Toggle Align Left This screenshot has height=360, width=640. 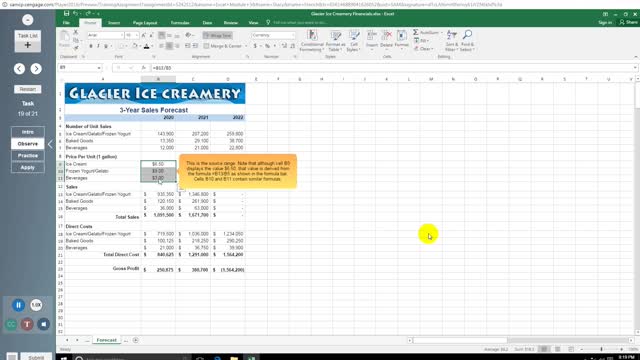pyautogui.click(x=162, y=46)
